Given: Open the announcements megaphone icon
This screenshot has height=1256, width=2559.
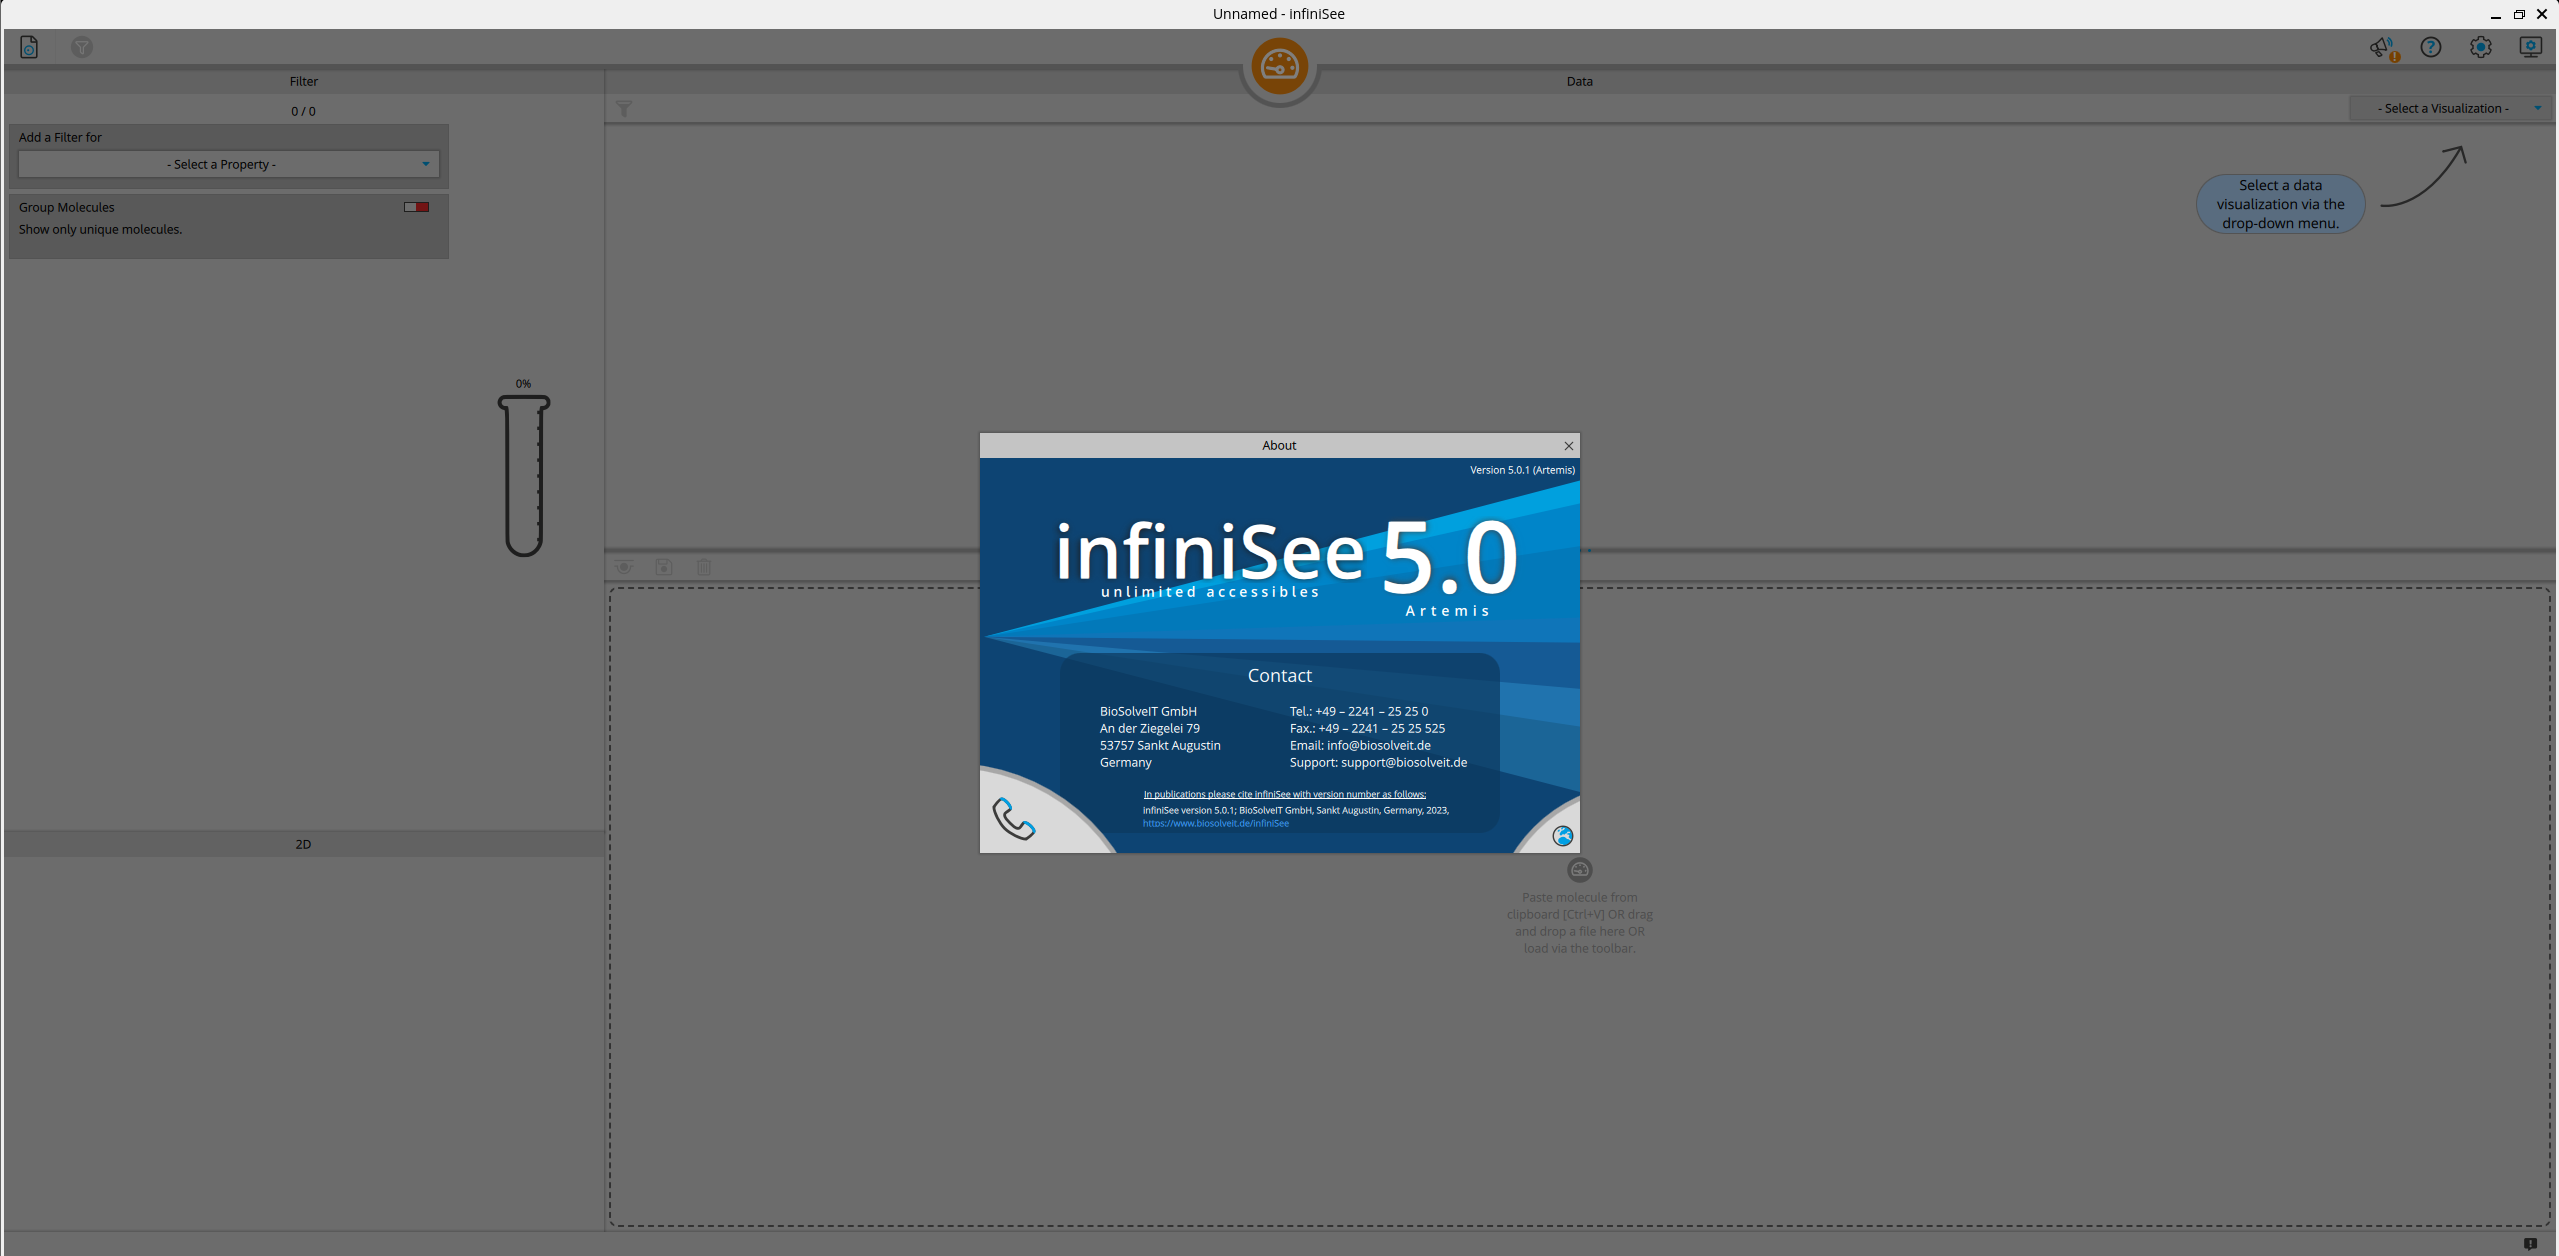Looking at the screenshot, I should coord(2384,48).
